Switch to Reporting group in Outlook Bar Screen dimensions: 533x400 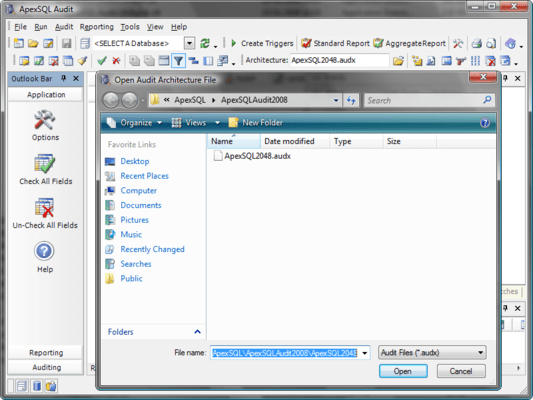tap(46, 353)
